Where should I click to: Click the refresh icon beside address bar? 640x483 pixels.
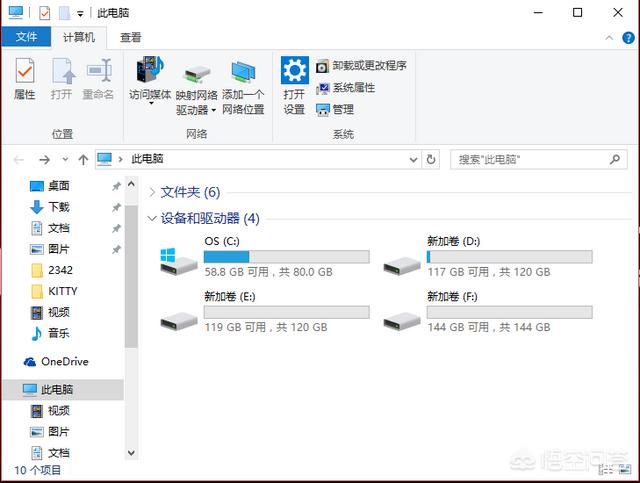click(431, 159)
